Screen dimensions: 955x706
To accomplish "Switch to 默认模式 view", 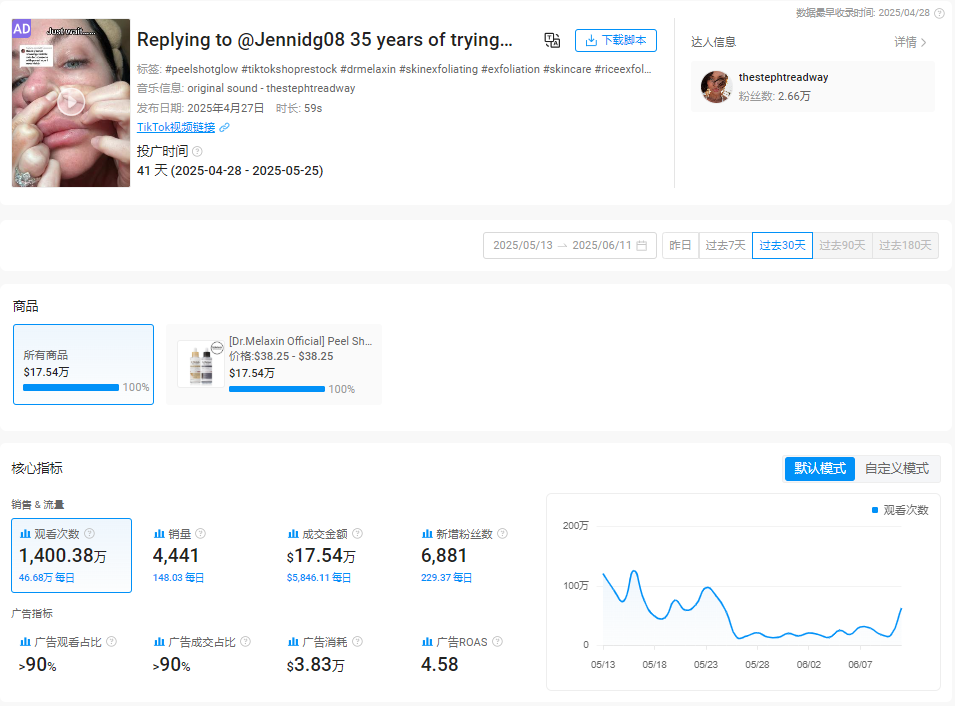I will pyautogui.click(x=819, y=468).
